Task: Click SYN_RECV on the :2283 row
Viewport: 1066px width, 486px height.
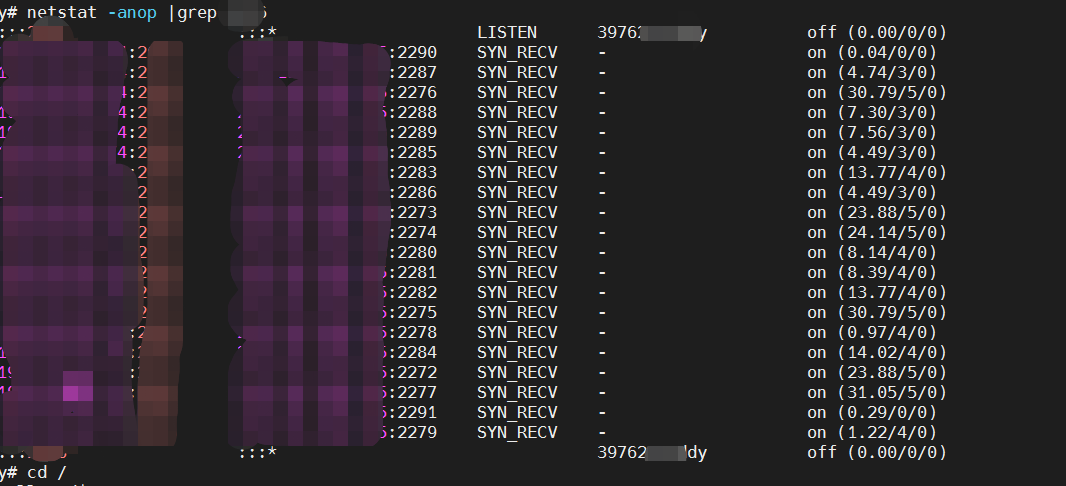Action: click(516, 172)
